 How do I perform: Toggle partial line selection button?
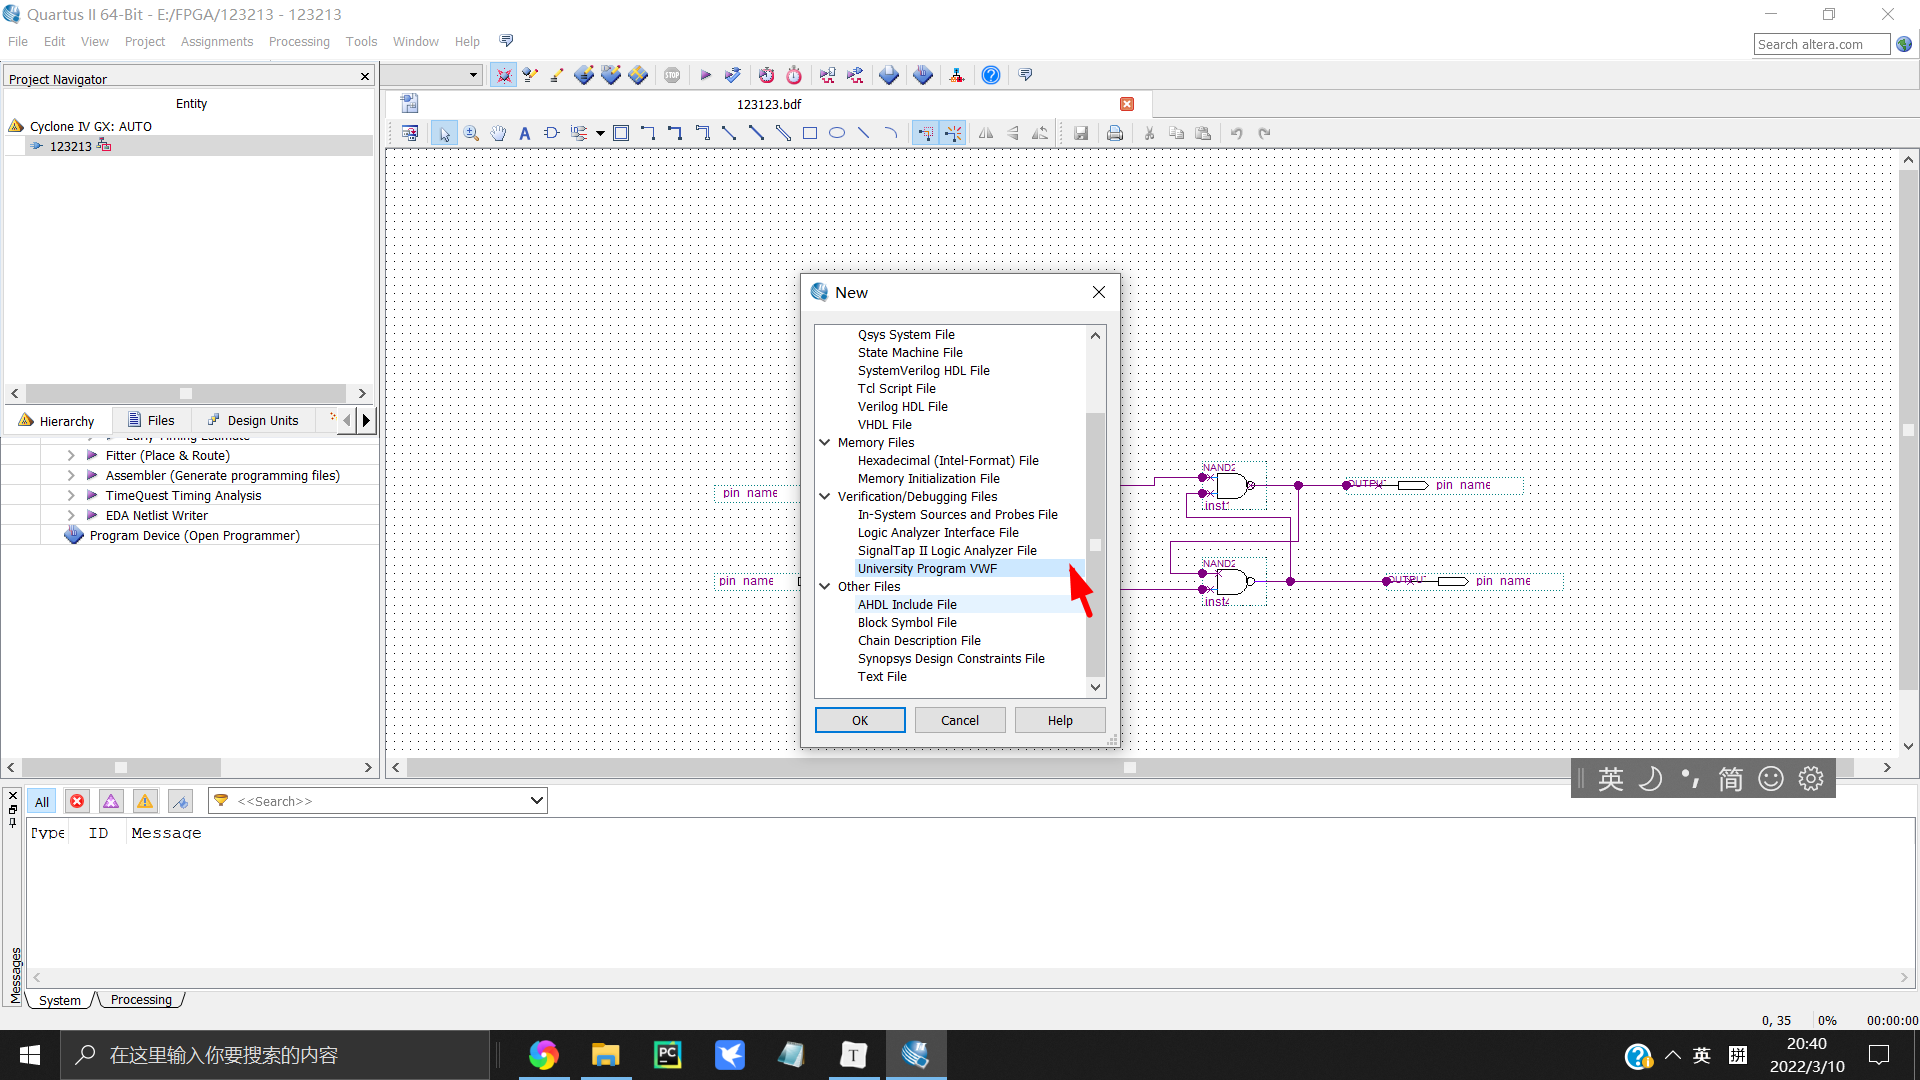[x=953, y=134]
